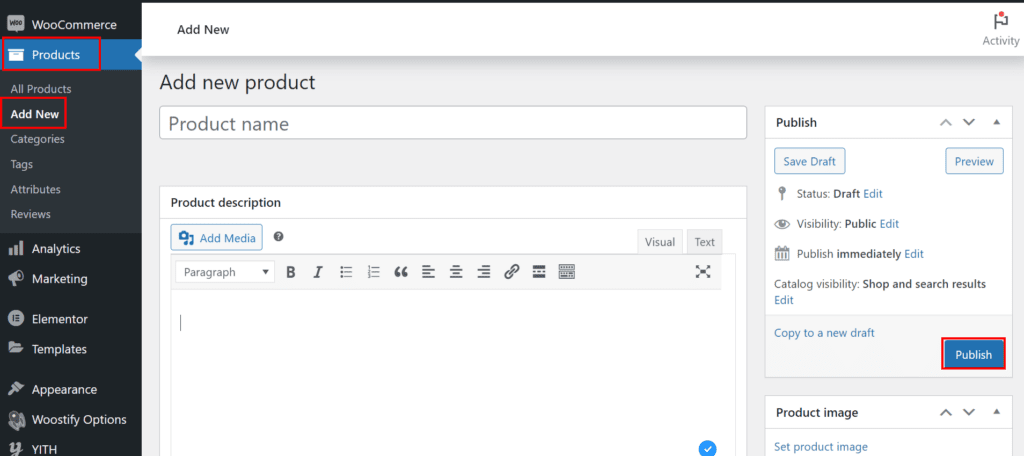The height and width of the screenshot is (456, 1024).
Task: Move Publish panel down
Action: pyautogui.click(x=969, y=122)
